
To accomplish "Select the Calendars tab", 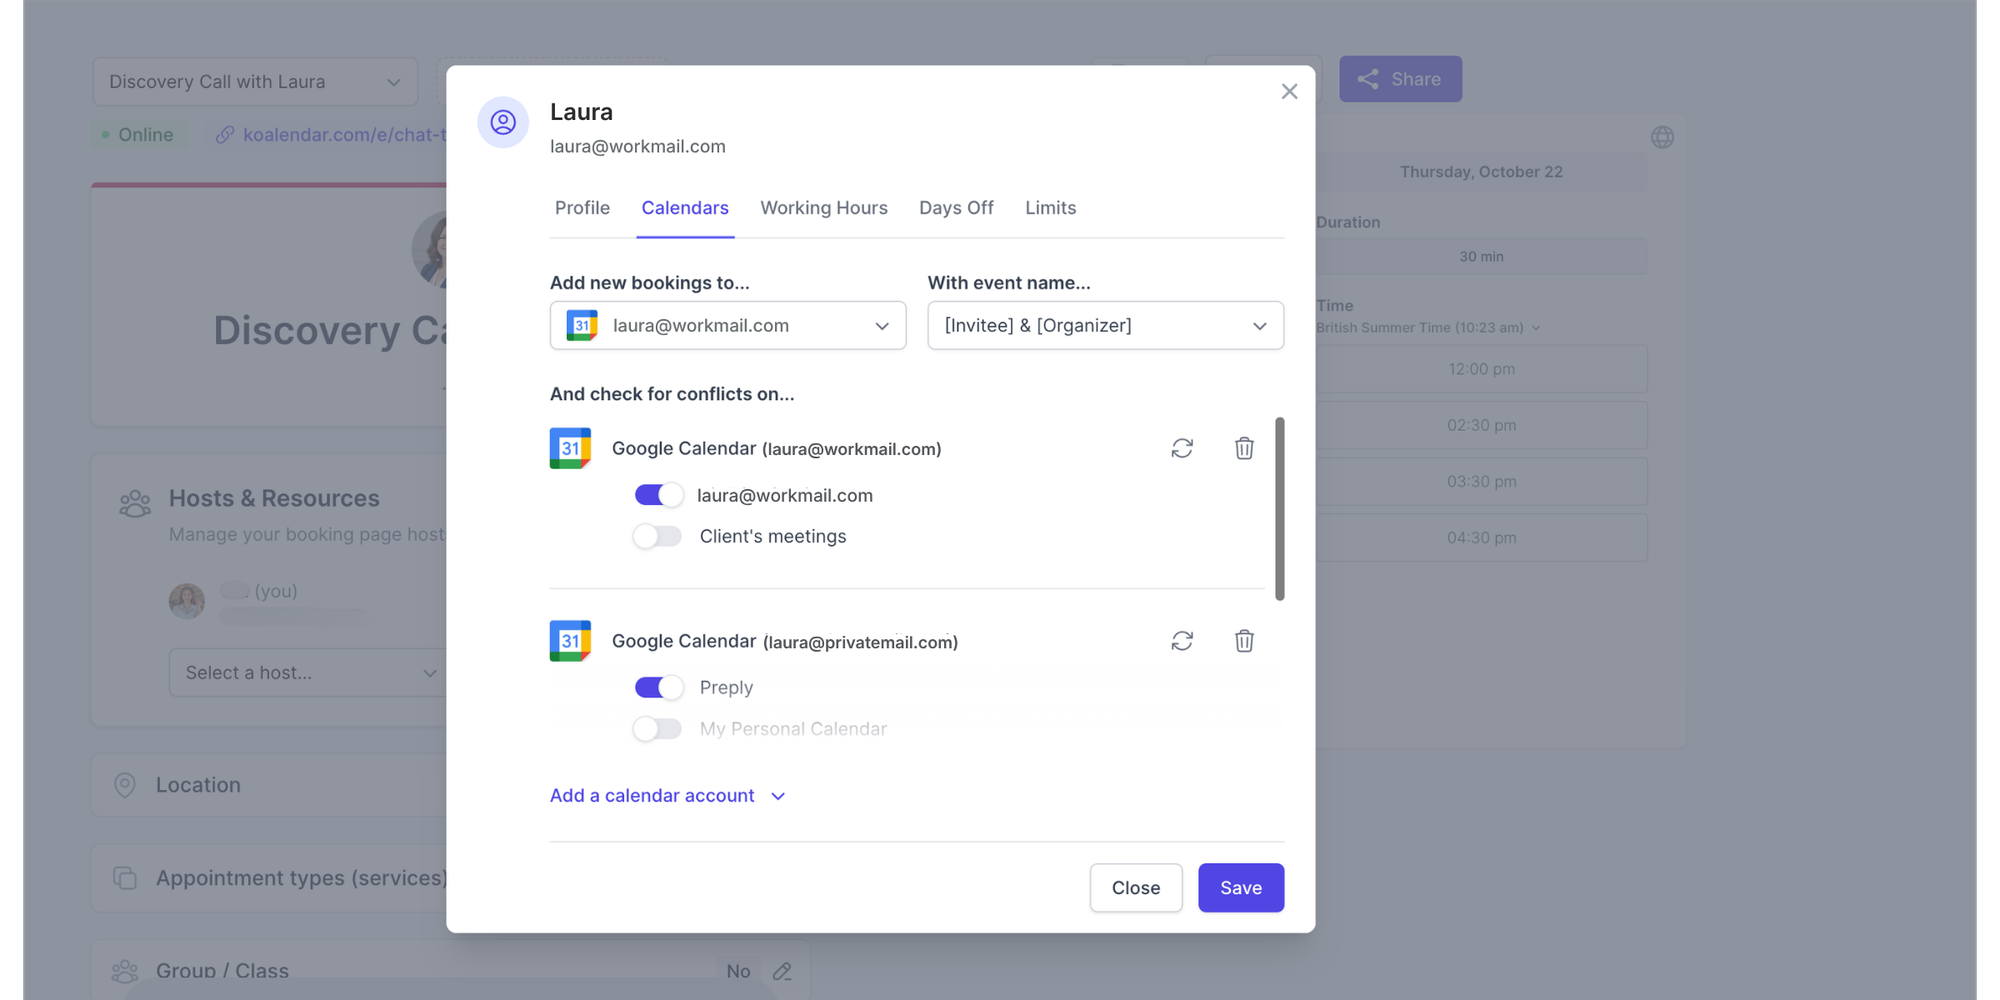I will pyautogui.click(x=685, y=208).
